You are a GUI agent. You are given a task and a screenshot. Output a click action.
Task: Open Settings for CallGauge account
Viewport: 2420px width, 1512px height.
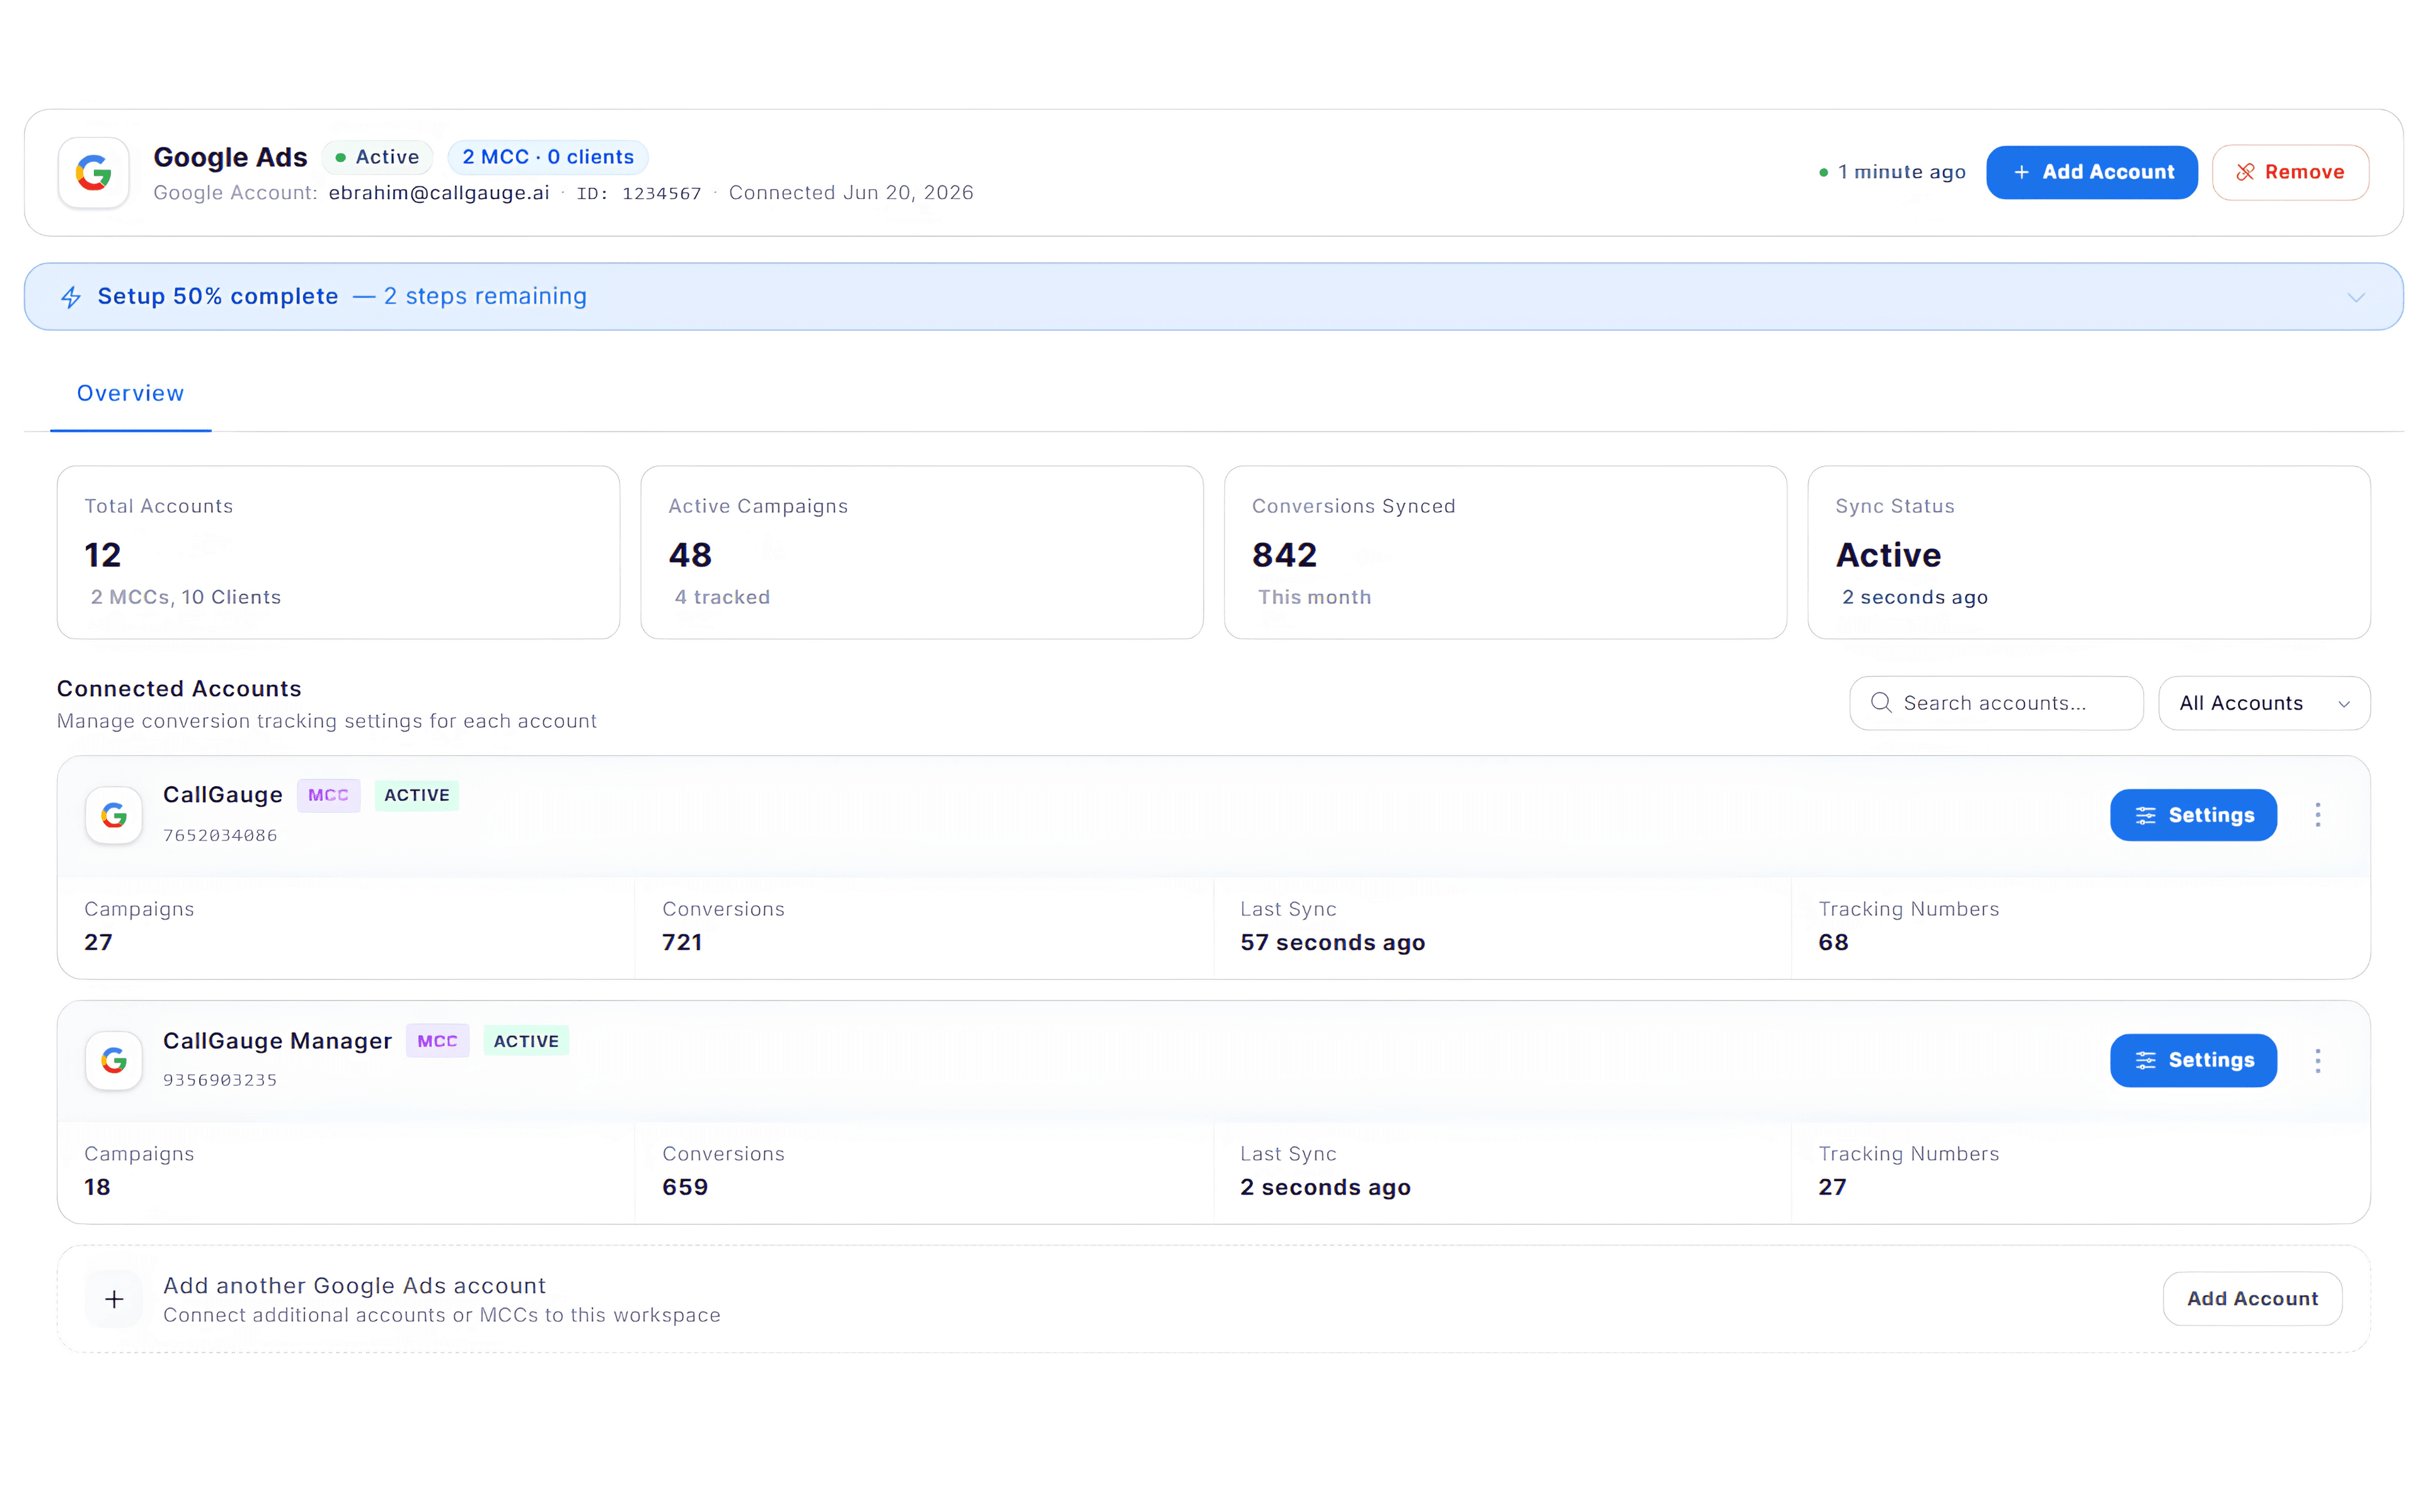2193,815
